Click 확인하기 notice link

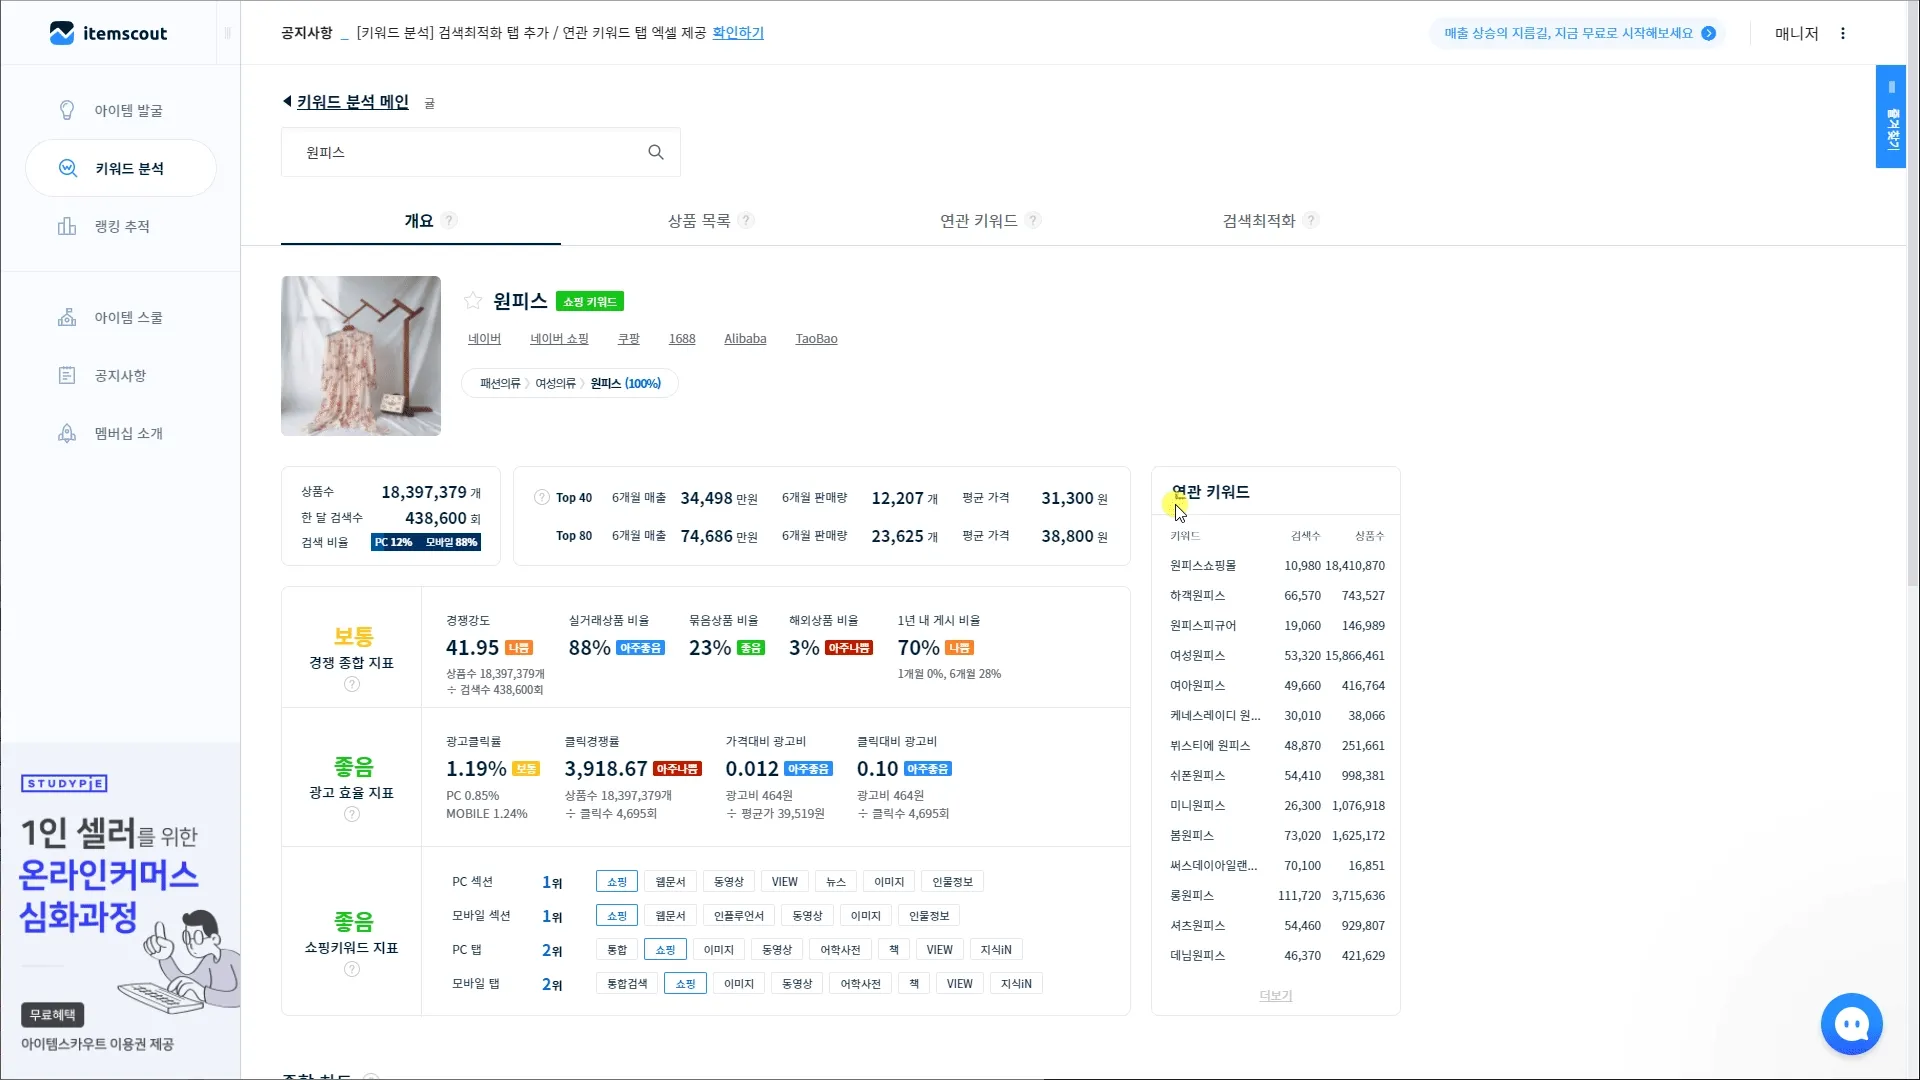click(x=738, y=33)
